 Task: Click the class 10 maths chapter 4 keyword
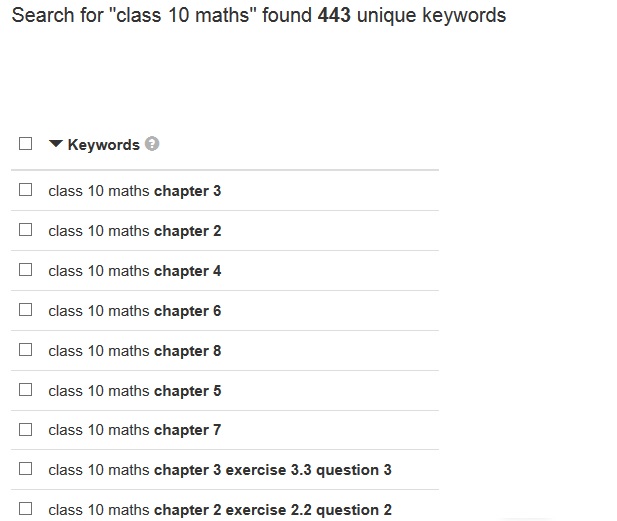[x=135, y=271]
